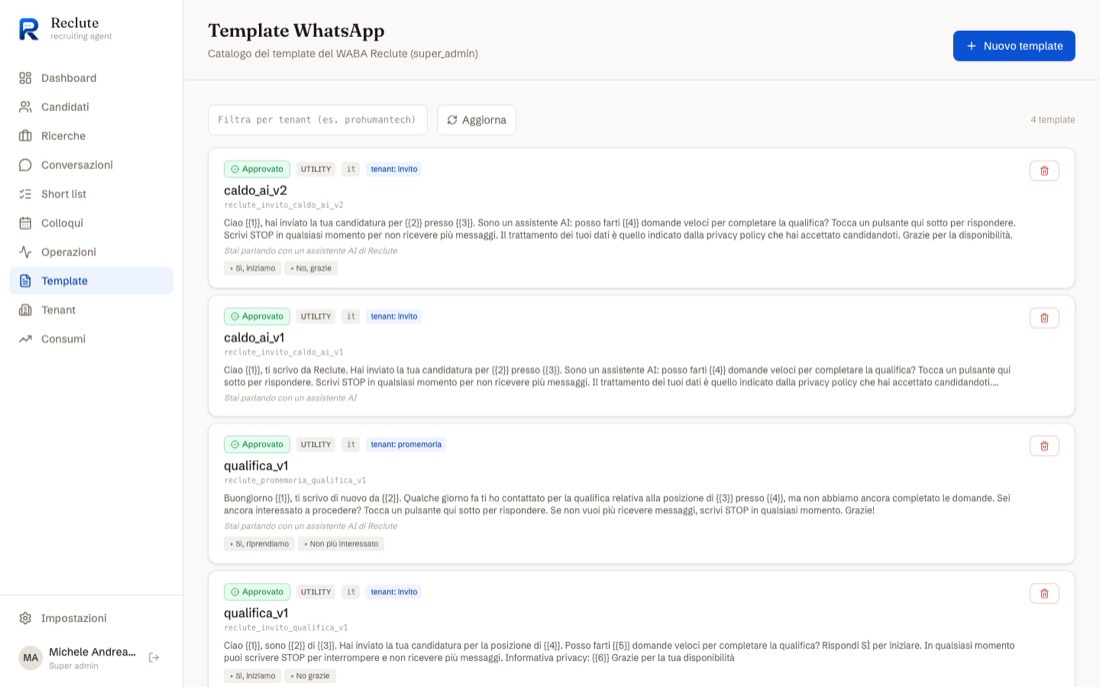This screenshot has height=687, width=1100.
Task: Click the Tenant building icon
Action: point(25,309)
